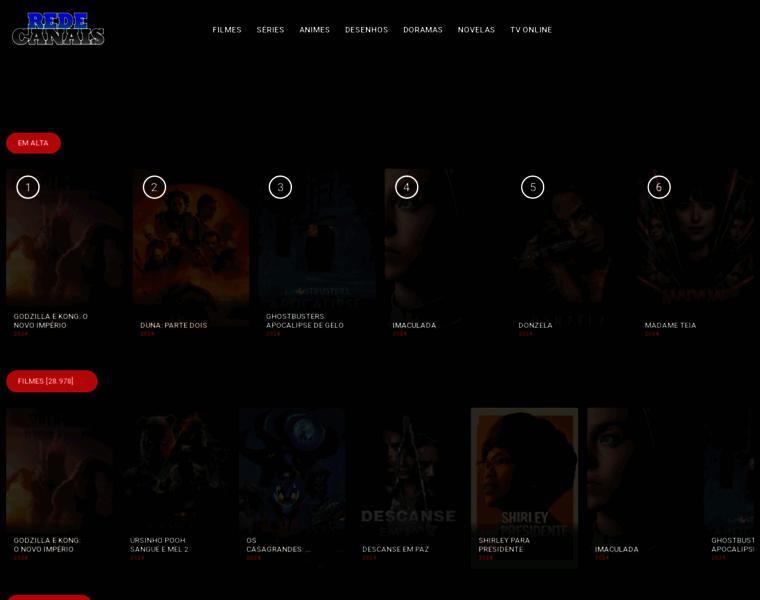Open Duna: Parte Dois trending poster

coord(191,252)
